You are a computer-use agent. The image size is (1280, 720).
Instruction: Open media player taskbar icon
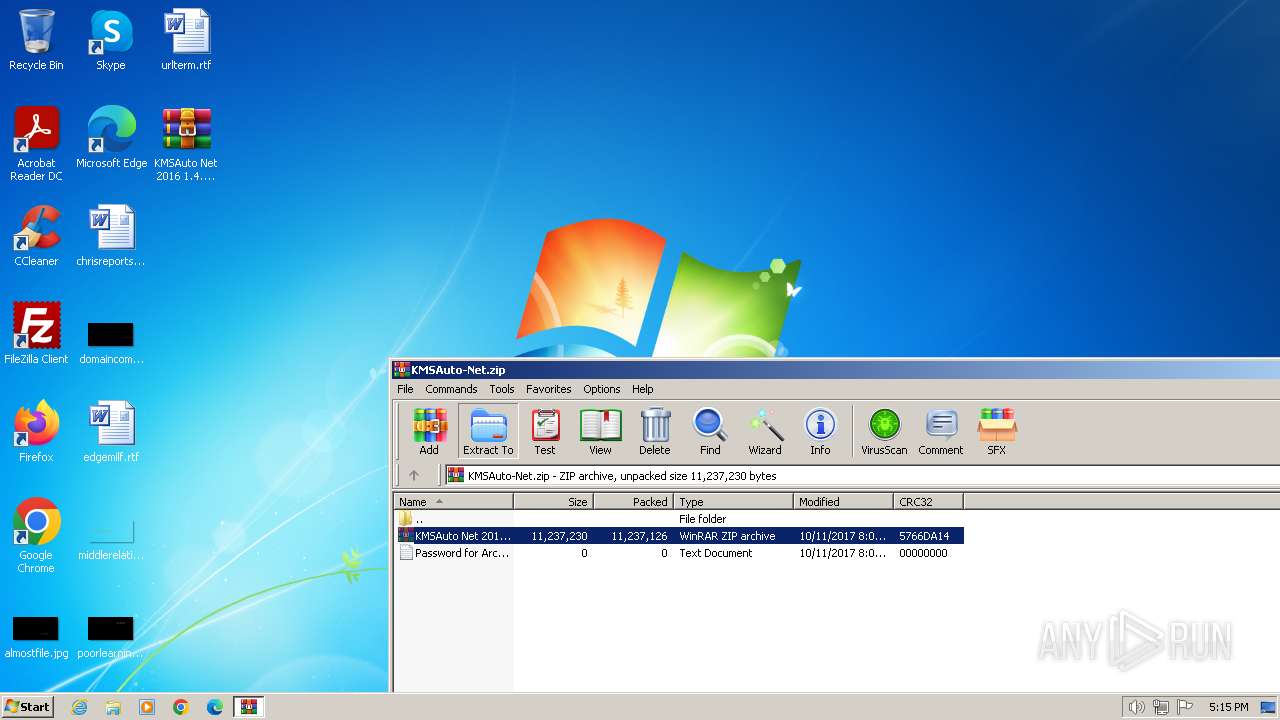point(147,707)
